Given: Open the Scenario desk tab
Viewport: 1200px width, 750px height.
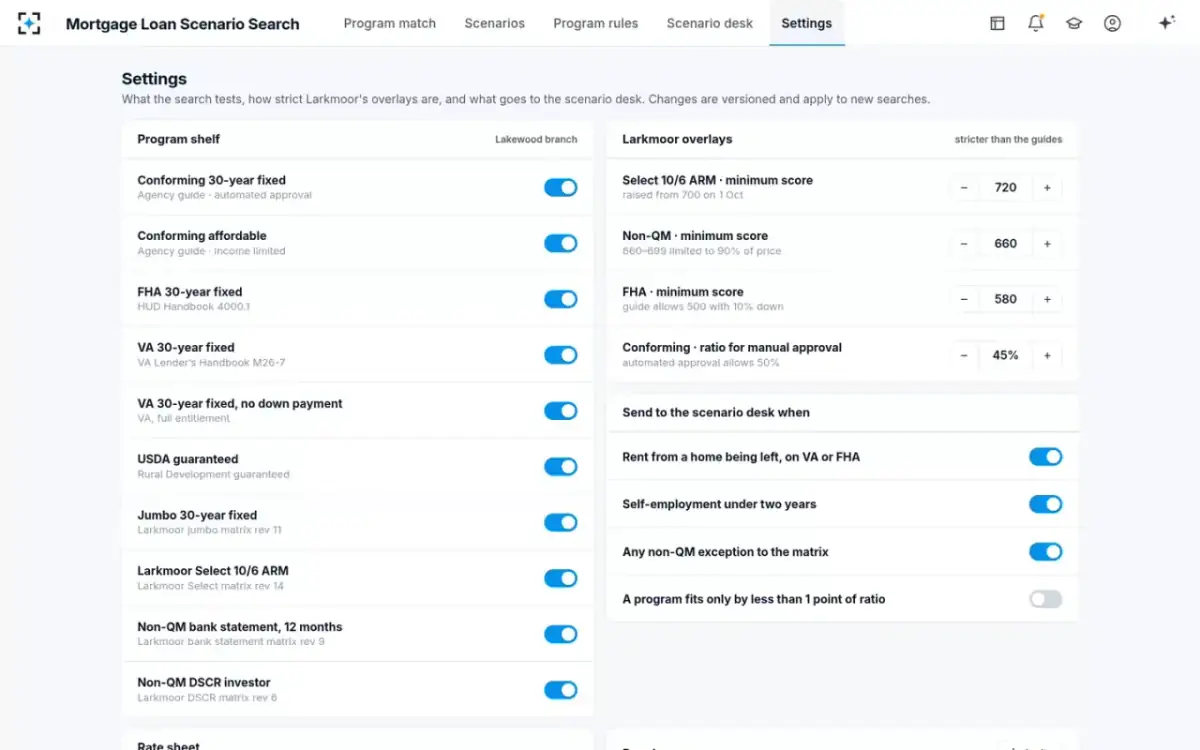Looking at the screenshot, I should tap(710, 23).
